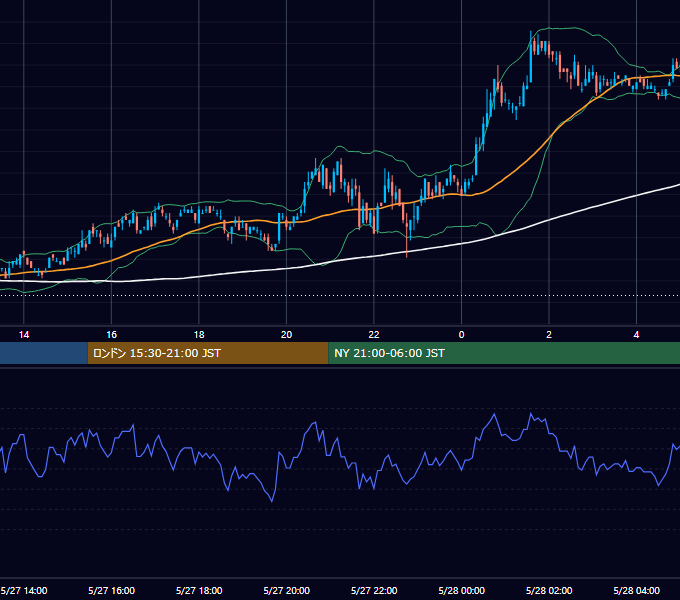Click the '2' hour axis label
Image resolution: width=680 pixels, height=600 pixels.
[549, 334]
